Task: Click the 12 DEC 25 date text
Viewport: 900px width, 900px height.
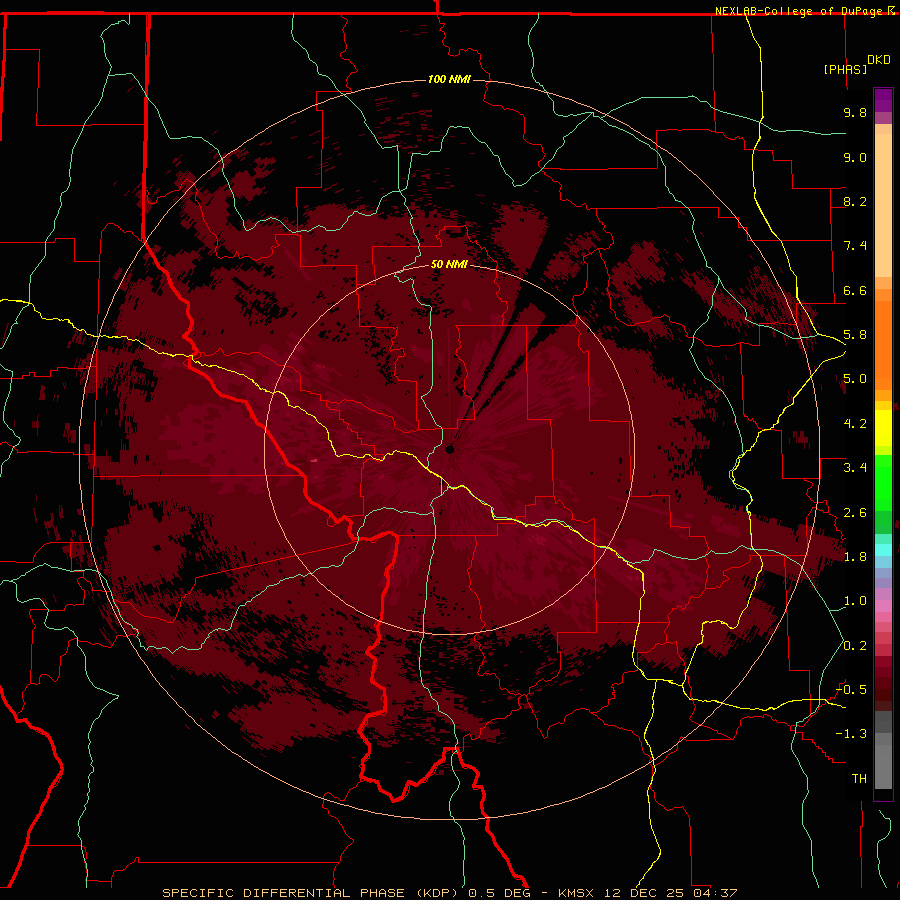Action: 644,893
